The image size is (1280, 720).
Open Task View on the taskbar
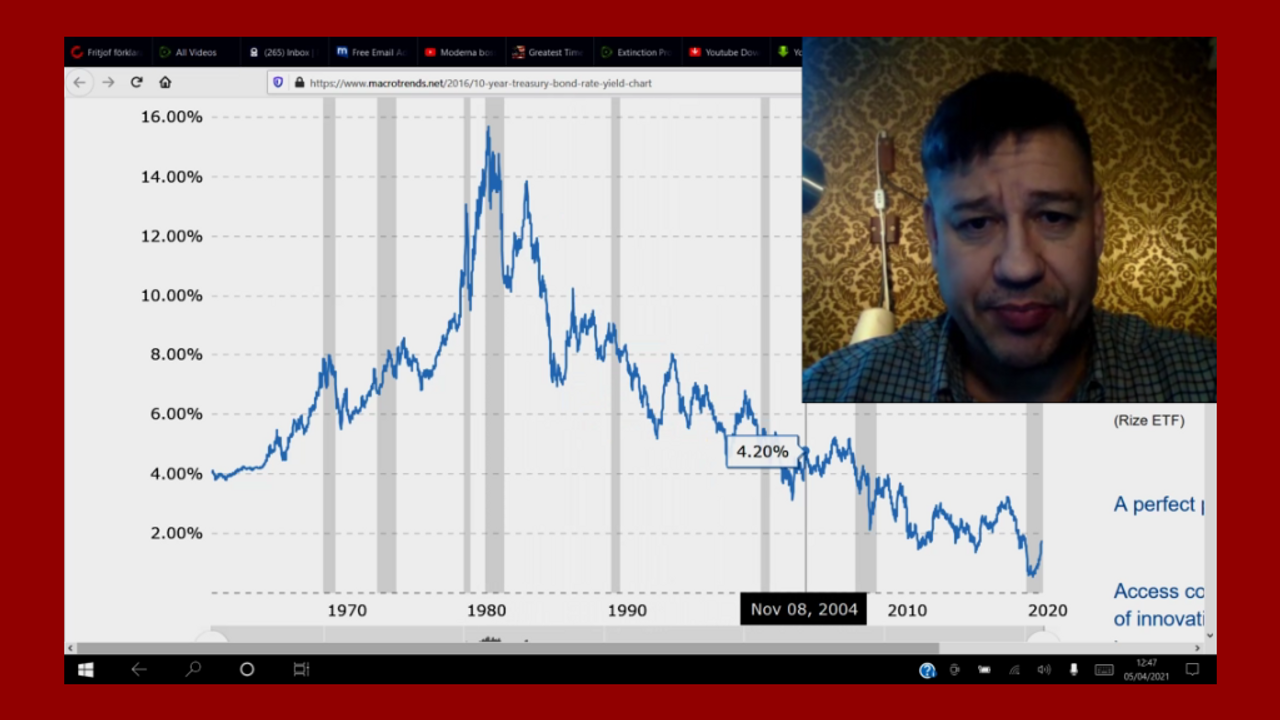pos(301,670)
